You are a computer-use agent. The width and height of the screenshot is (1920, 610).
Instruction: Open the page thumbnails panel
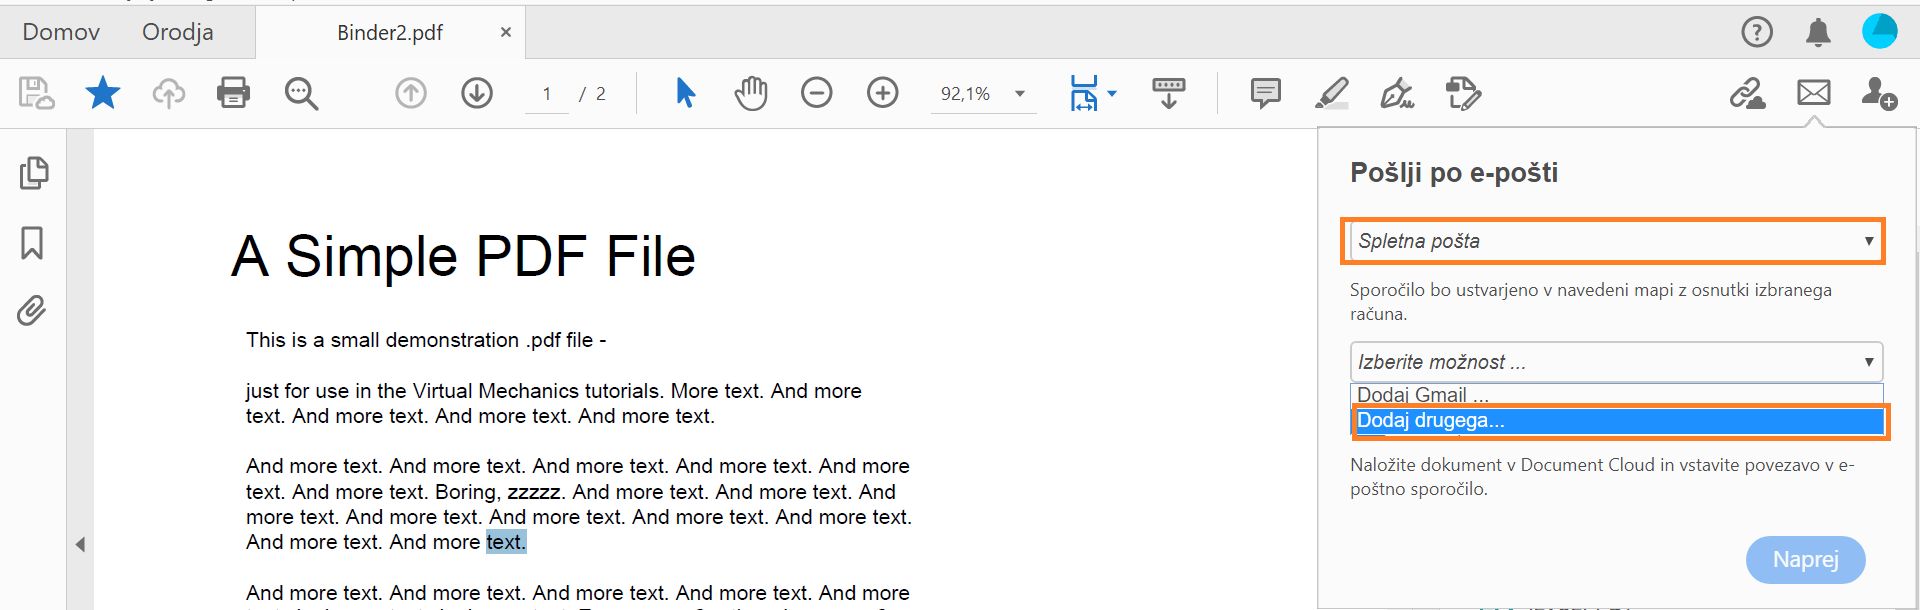click(33, 173)
